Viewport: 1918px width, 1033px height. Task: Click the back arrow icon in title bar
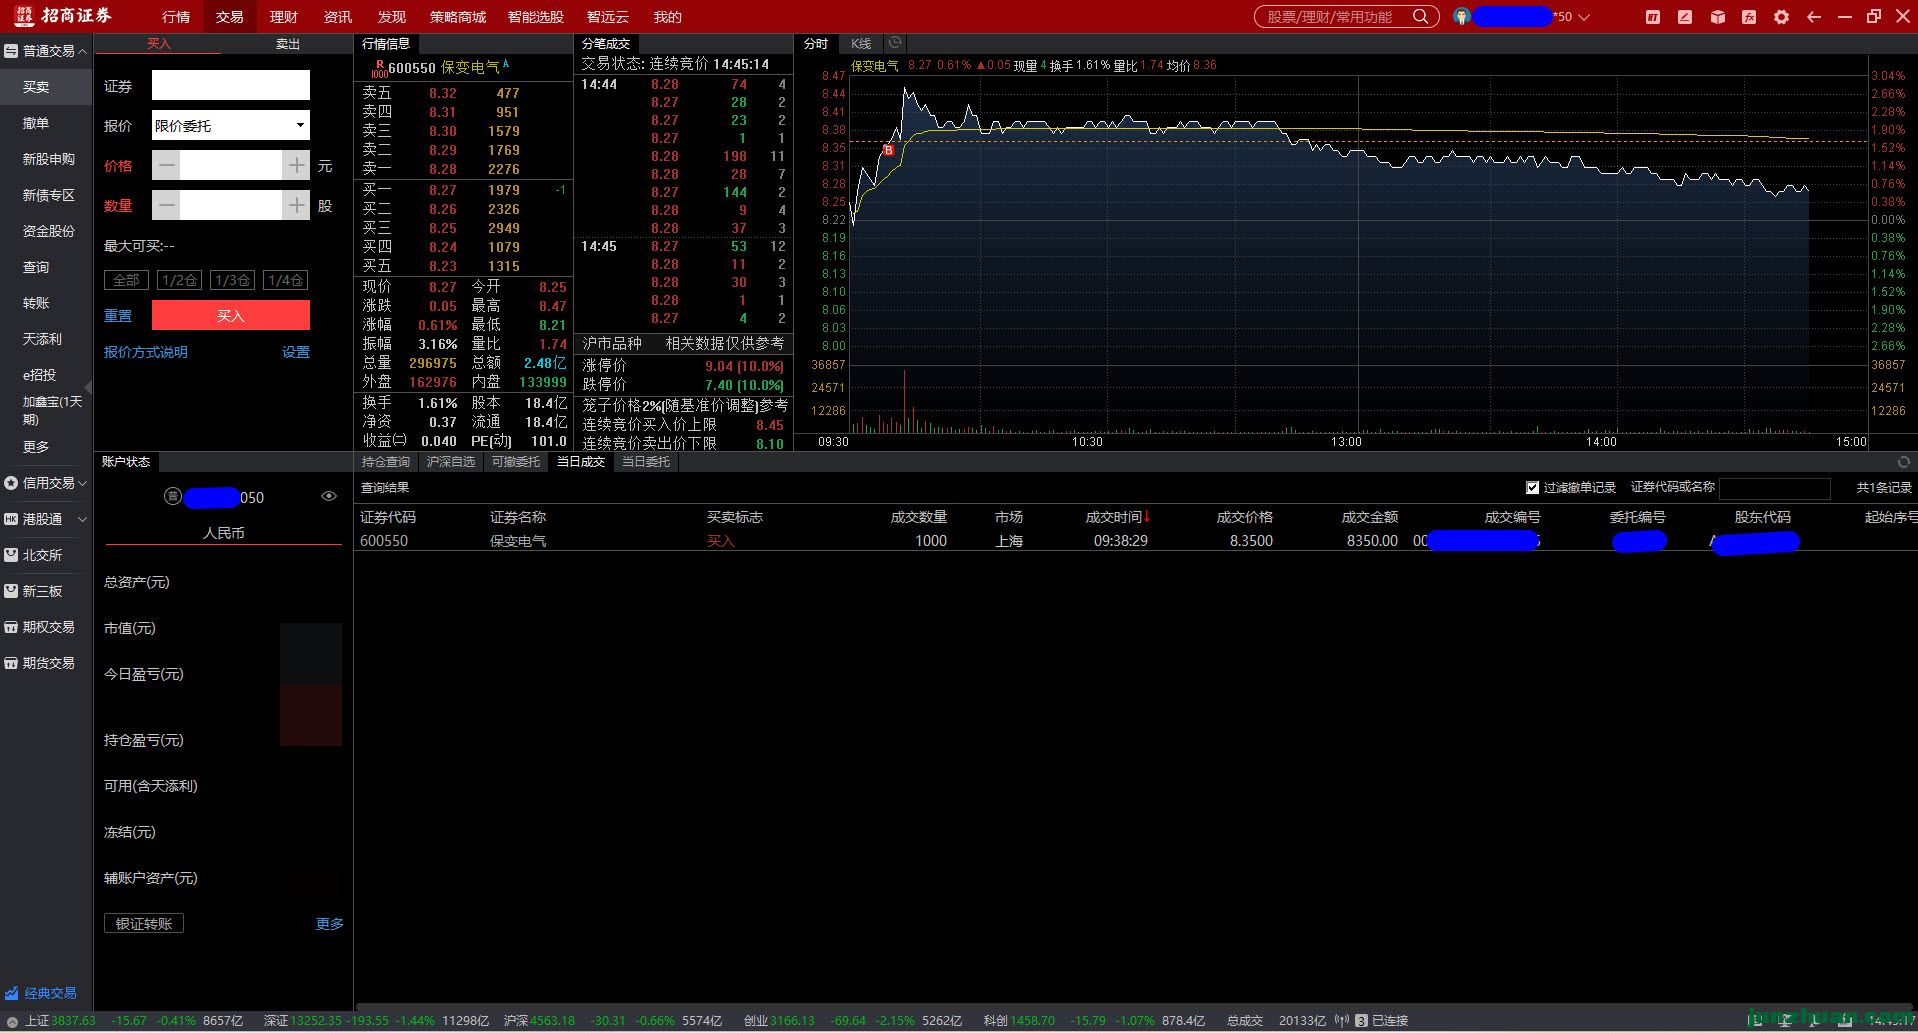pyautogui.click(x=1814, y=17)
